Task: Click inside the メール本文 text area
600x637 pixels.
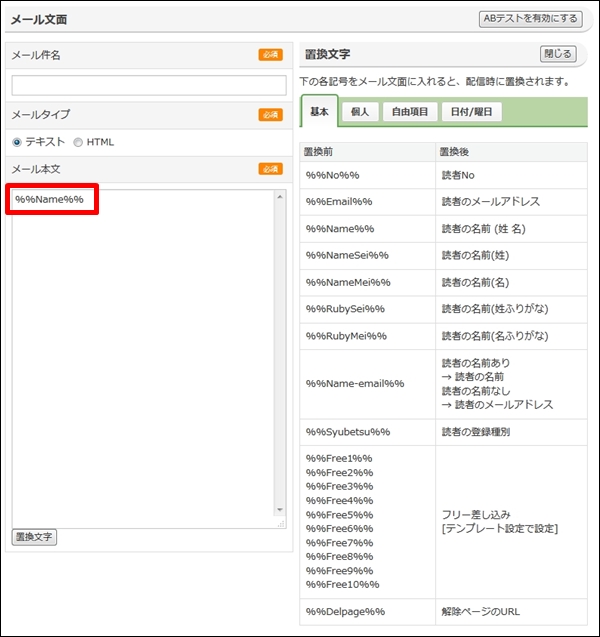Action: tap(143, 359)
